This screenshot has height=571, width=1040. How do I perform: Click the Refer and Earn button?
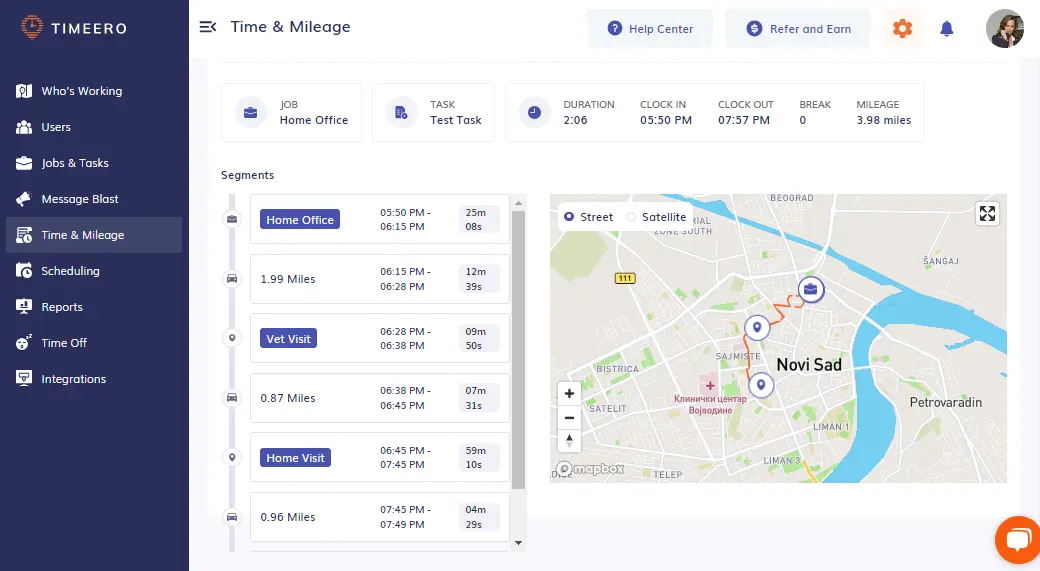click(798, 29)
